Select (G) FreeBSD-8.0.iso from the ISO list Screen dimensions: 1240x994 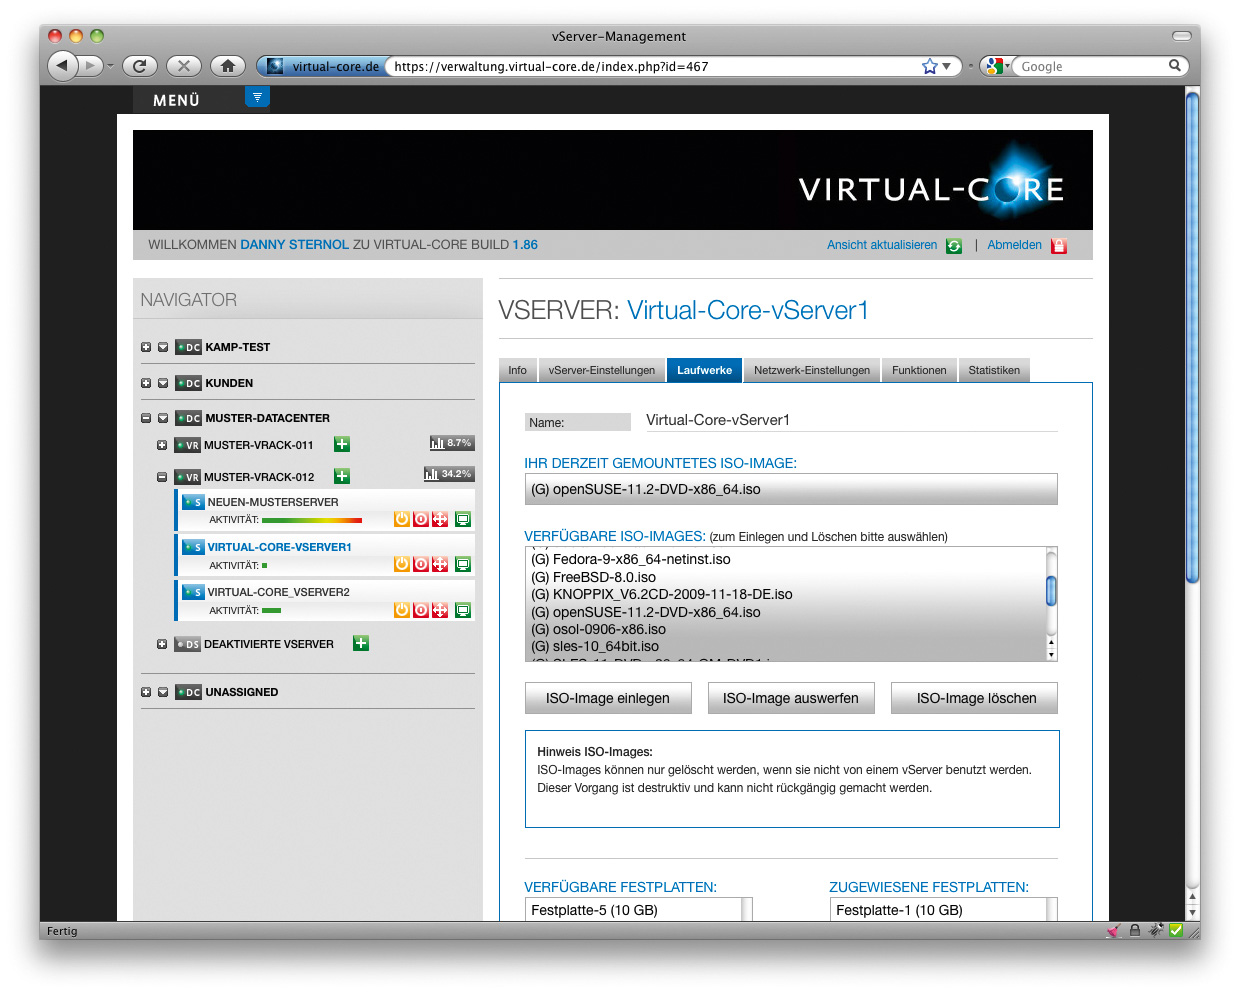tap(600, 576)
